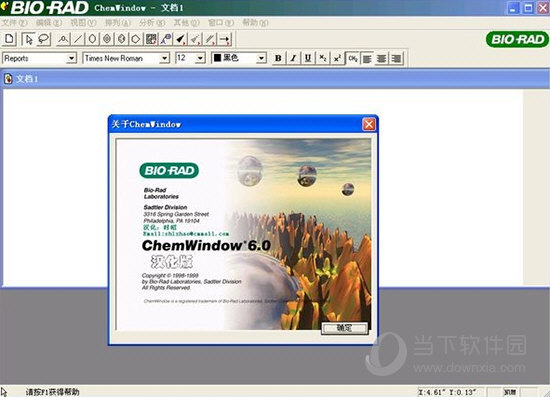Open the 文件 menu
Image resolution: width=550 pixels, height=397 pixels.
[x=14, y=23]
